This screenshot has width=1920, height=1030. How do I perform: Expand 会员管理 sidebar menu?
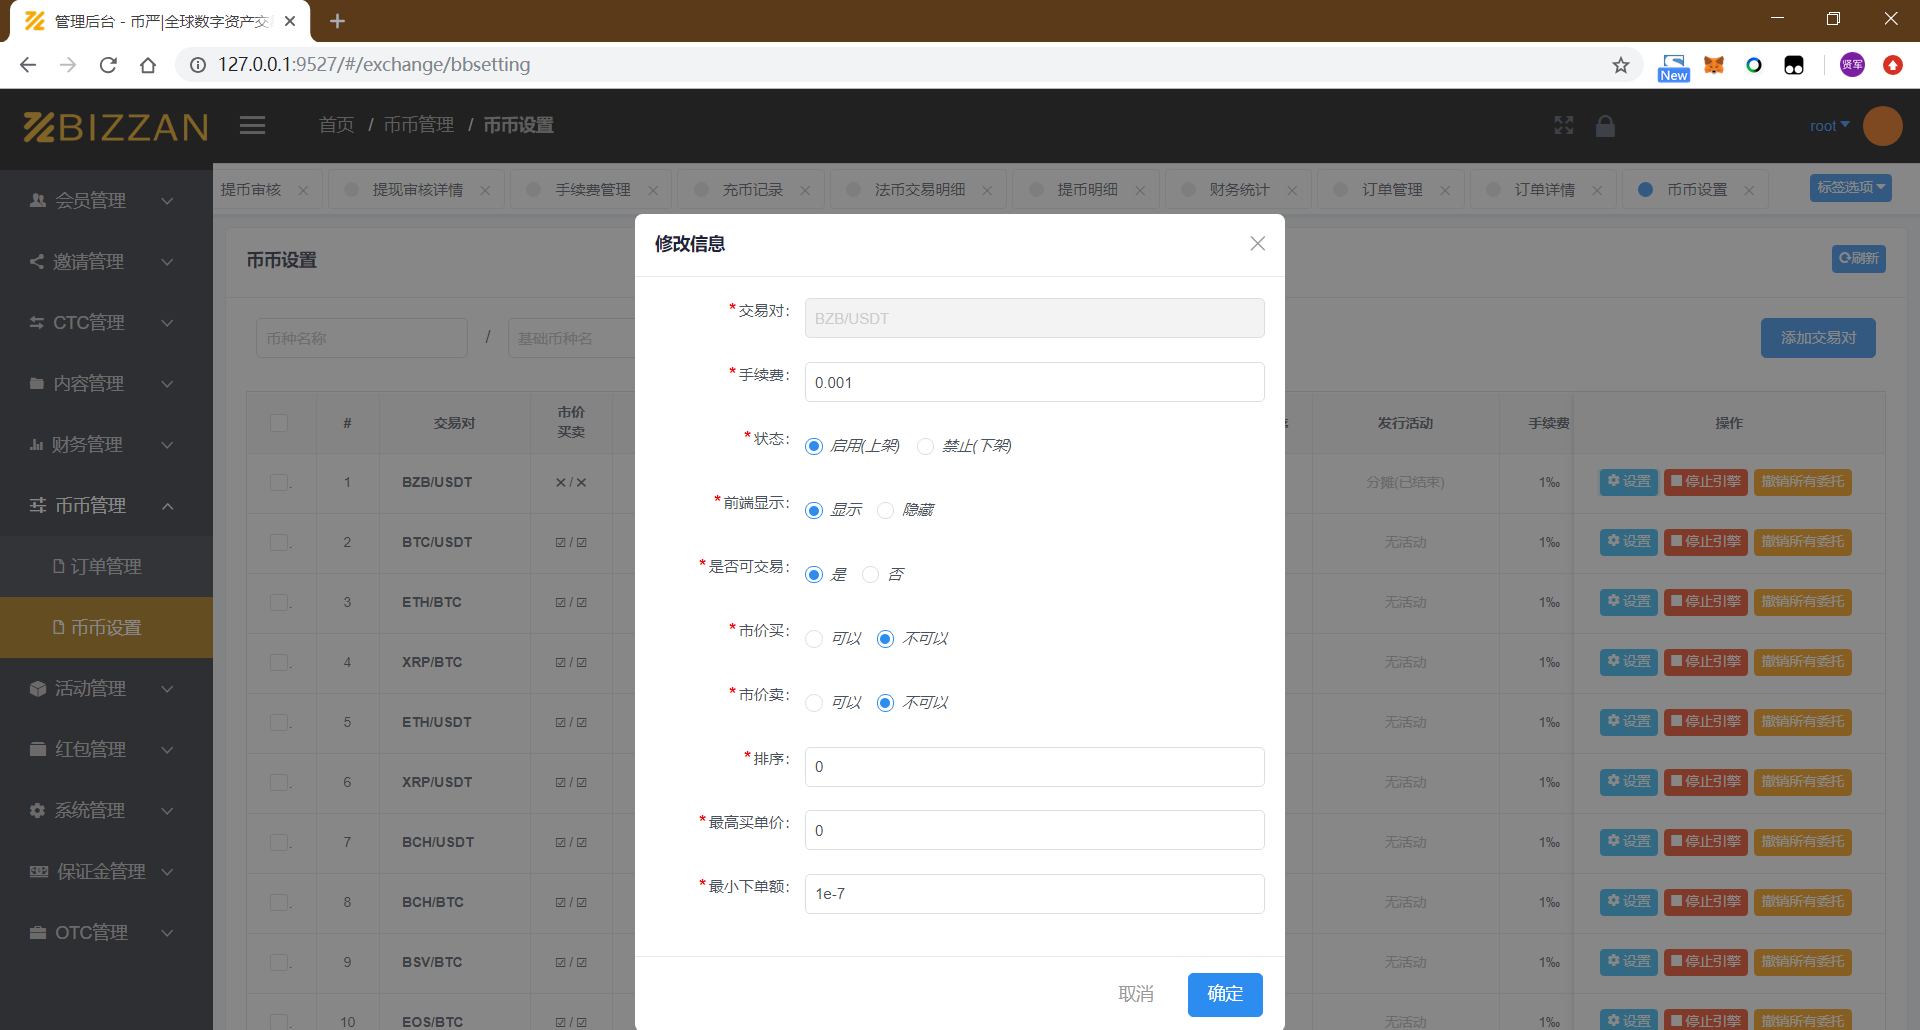(100, 201)
